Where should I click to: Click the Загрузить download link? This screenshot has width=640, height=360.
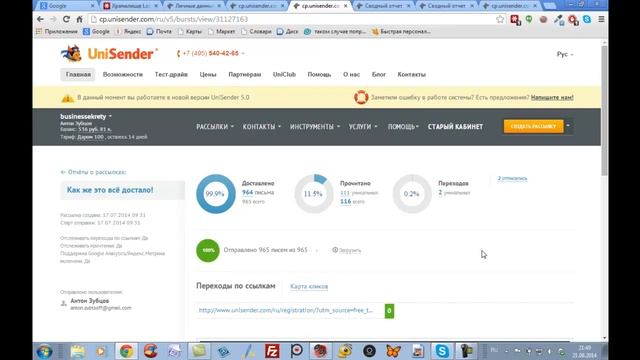[347, 250]
